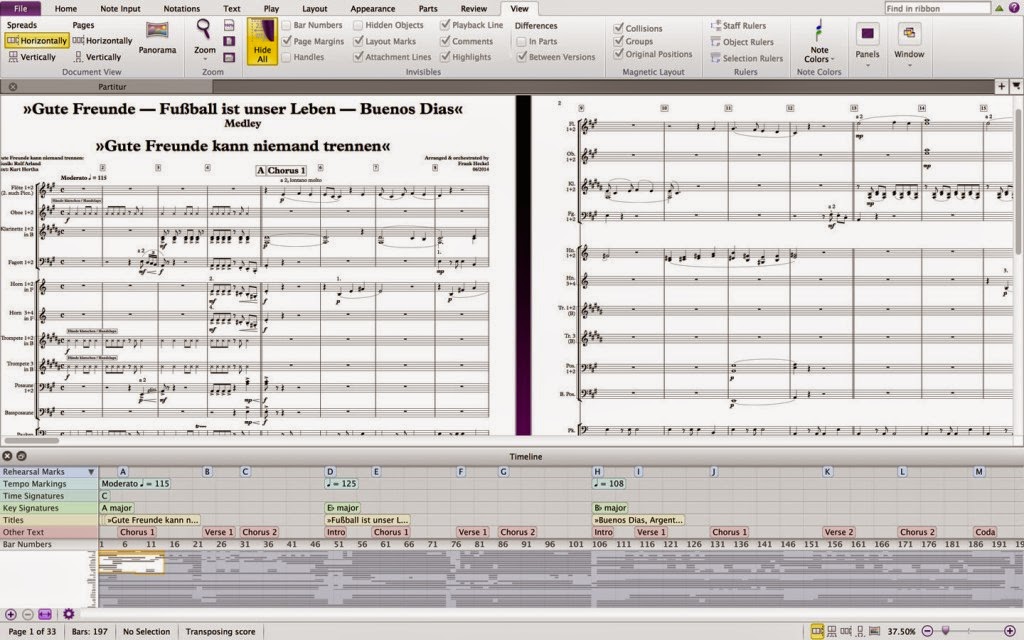Open Timeline settings gear
This screenshot has height=640, width=1024.
point(69,614)
